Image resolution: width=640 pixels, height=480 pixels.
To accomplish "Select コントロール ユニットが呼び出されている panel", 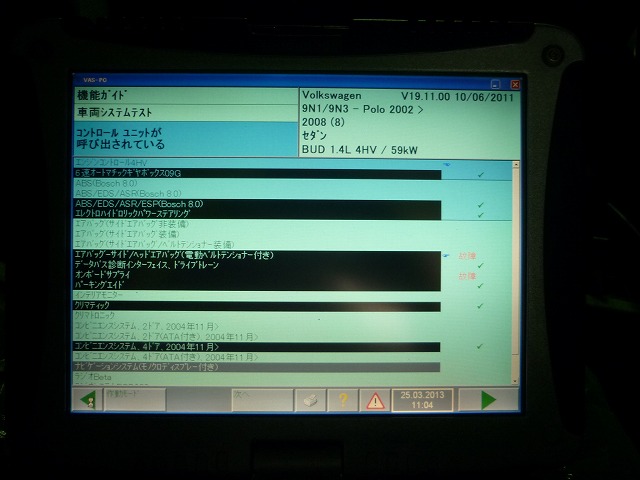I will pos(186,139).
